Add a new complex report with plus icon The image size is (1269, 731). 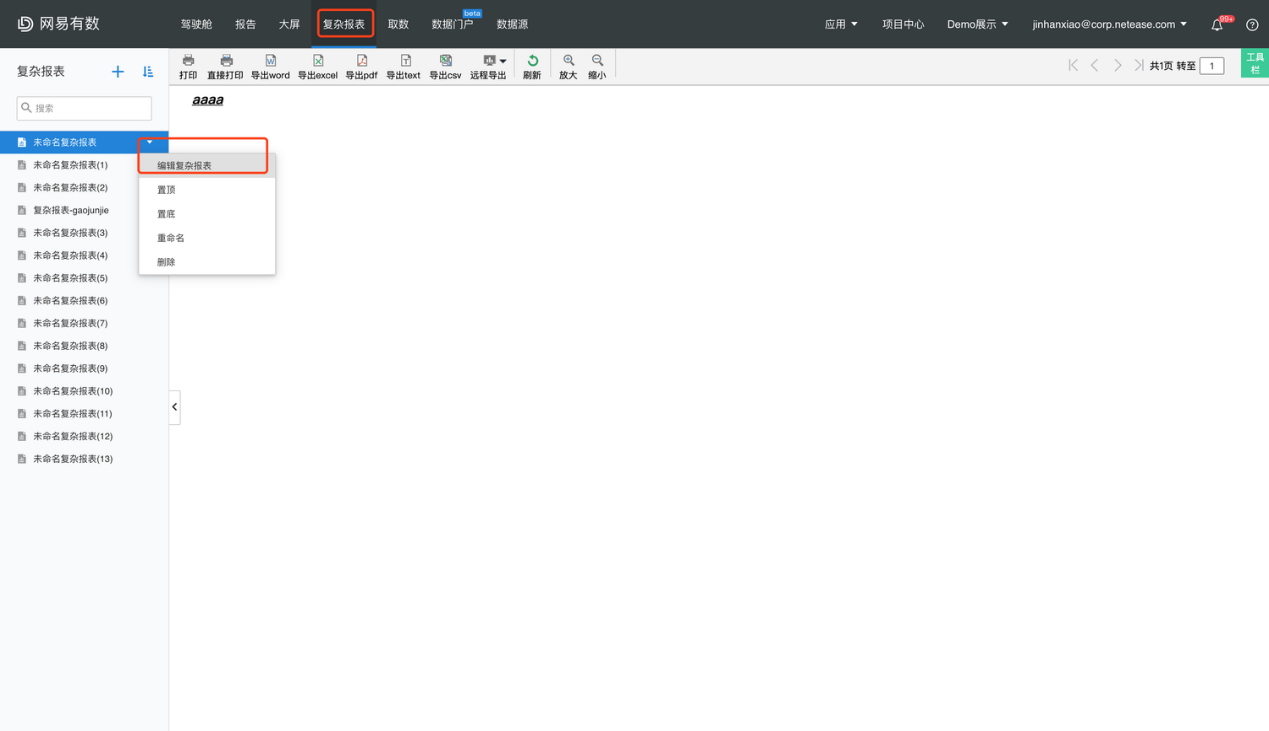(118, 72)
